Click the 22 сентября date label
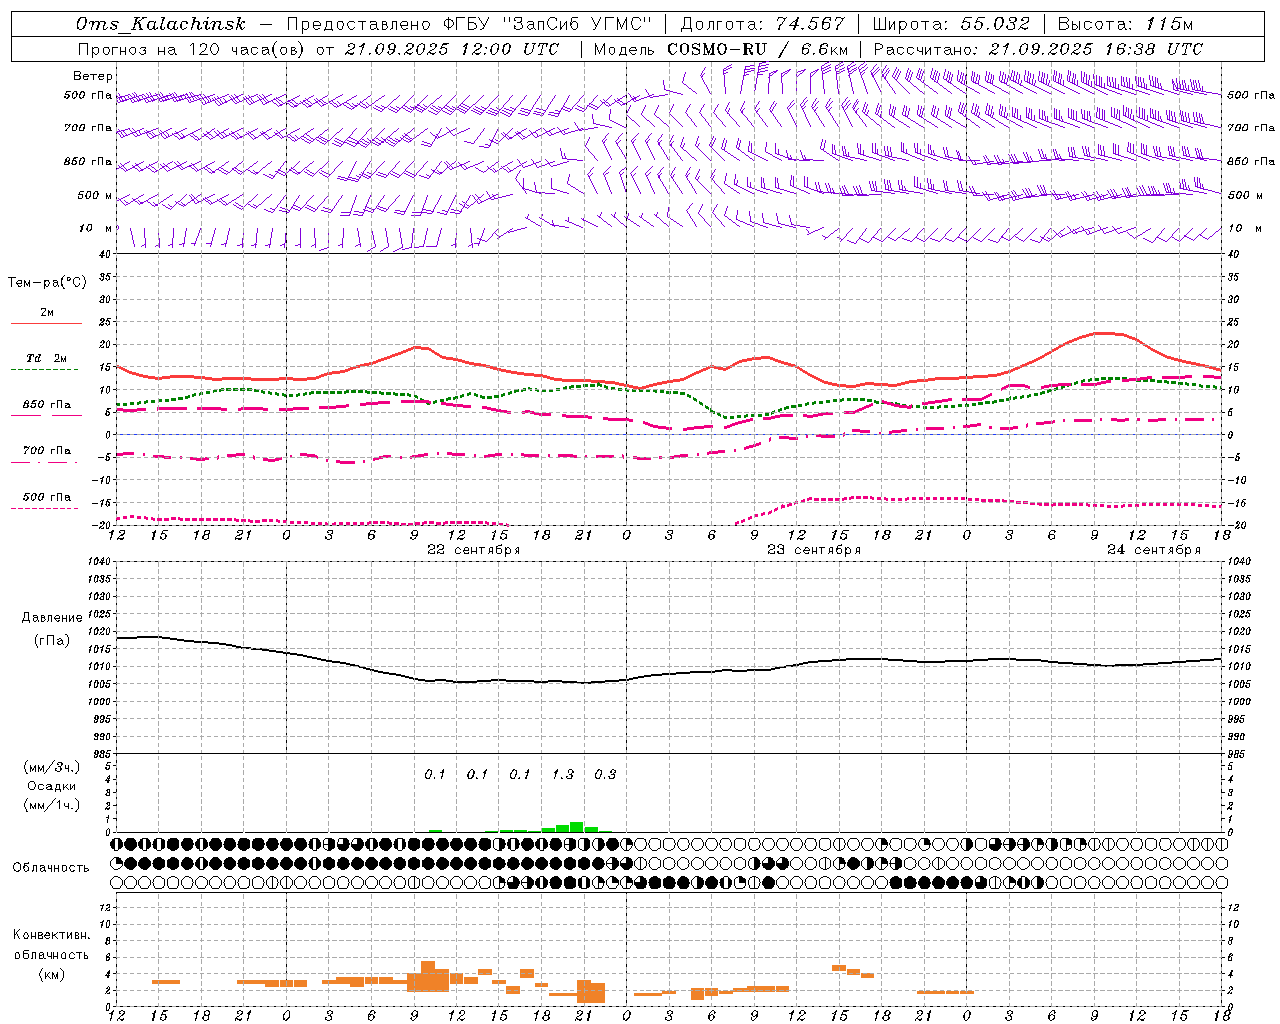The height and width of the screenshot is (1024, 1280). pos(474,550)
